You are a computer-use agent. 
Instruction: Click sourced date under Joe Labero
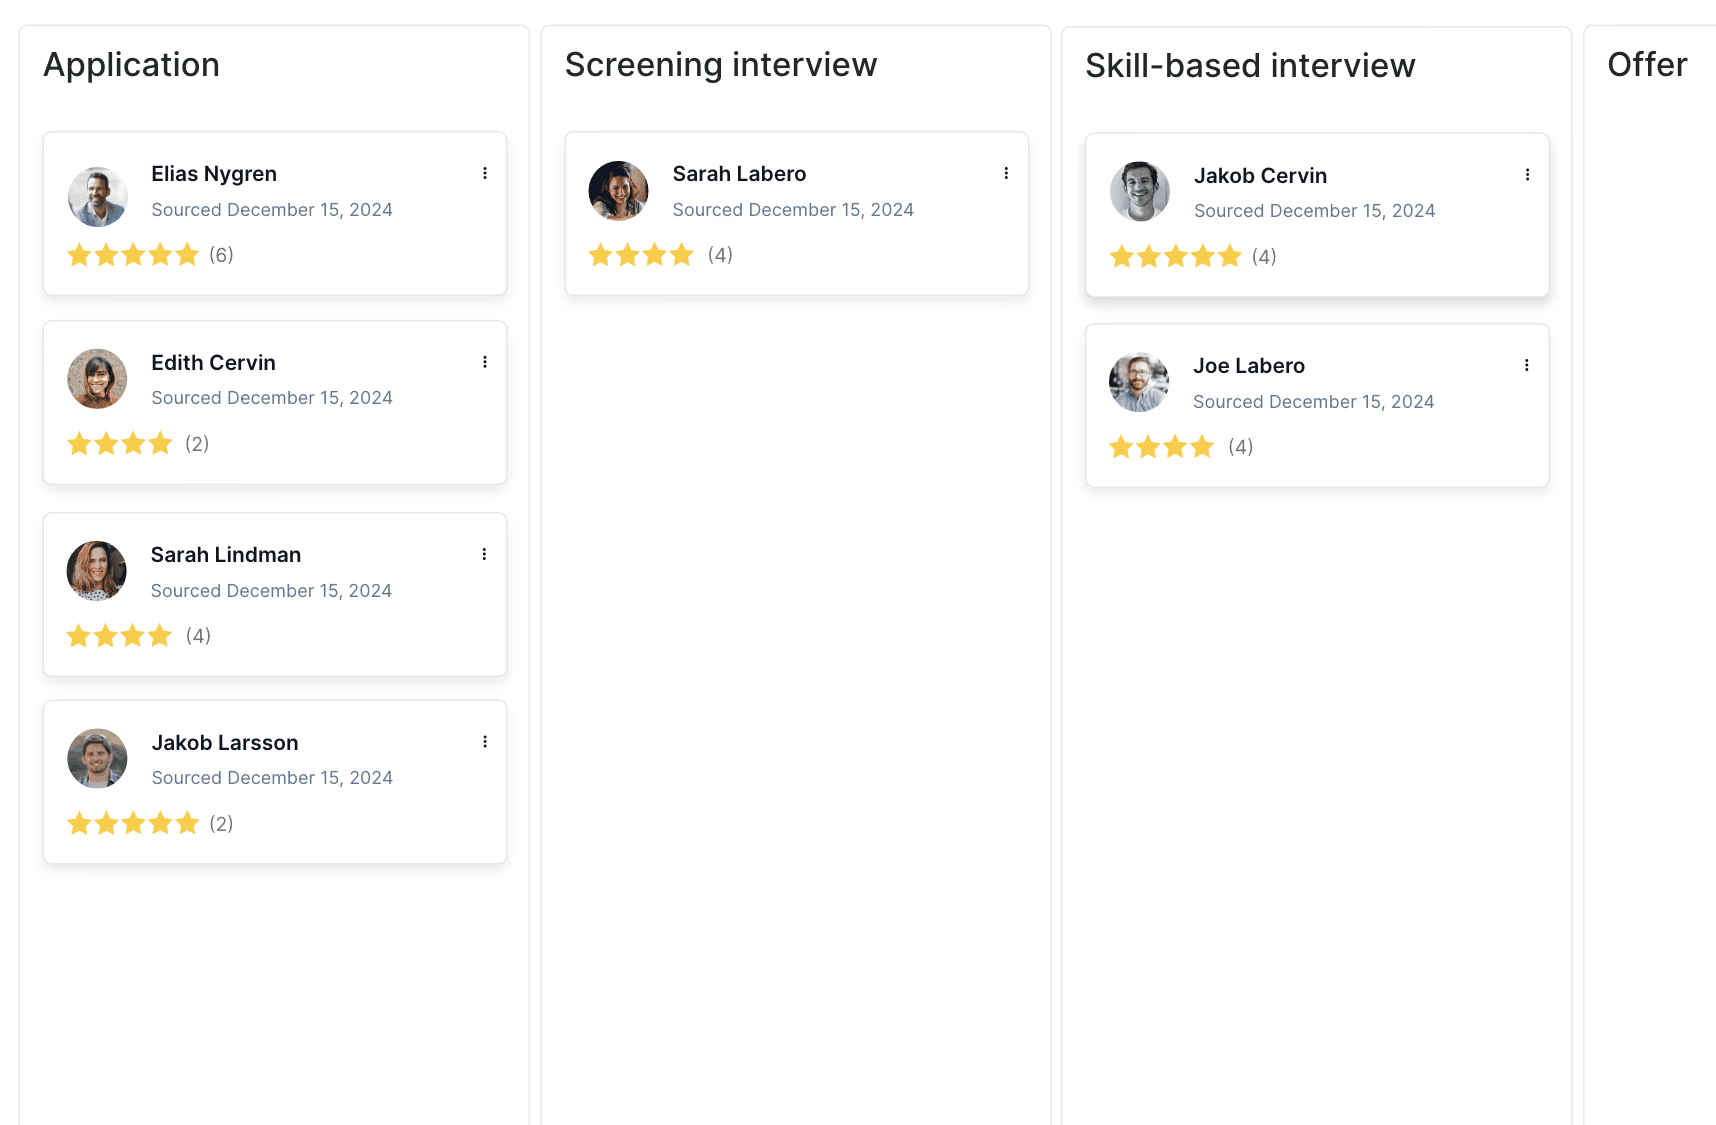click(x=1313, y=402)
